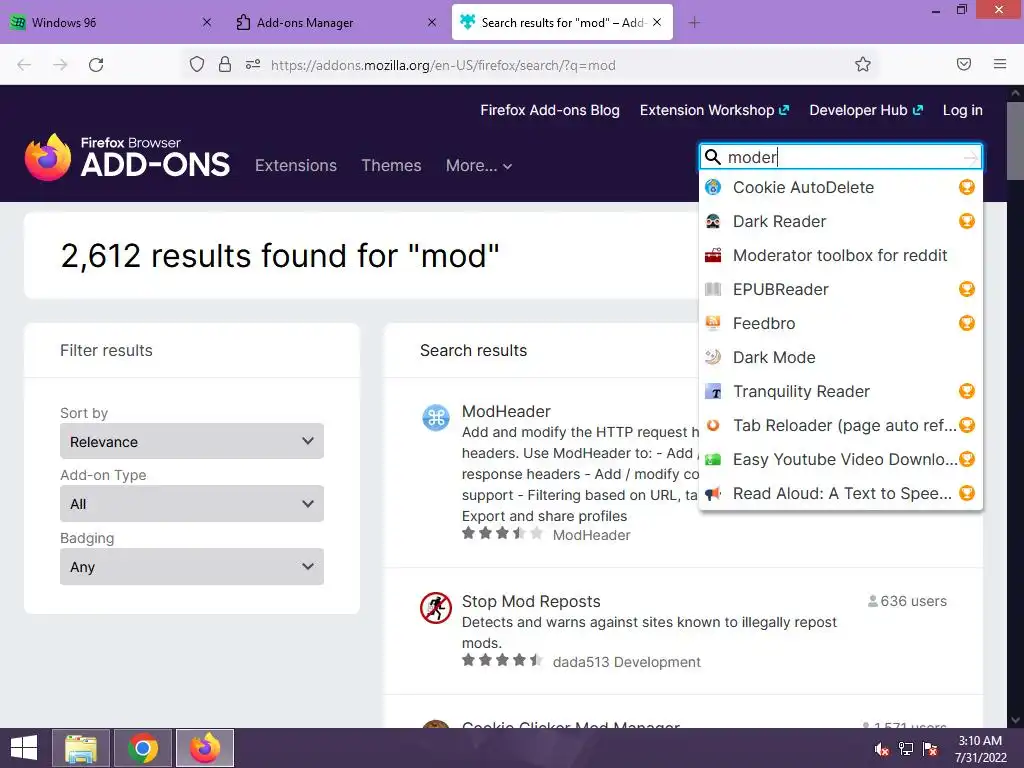Click muted volume tray icon
This screenshot has height=768, width=1024.
tap(882, 749)
